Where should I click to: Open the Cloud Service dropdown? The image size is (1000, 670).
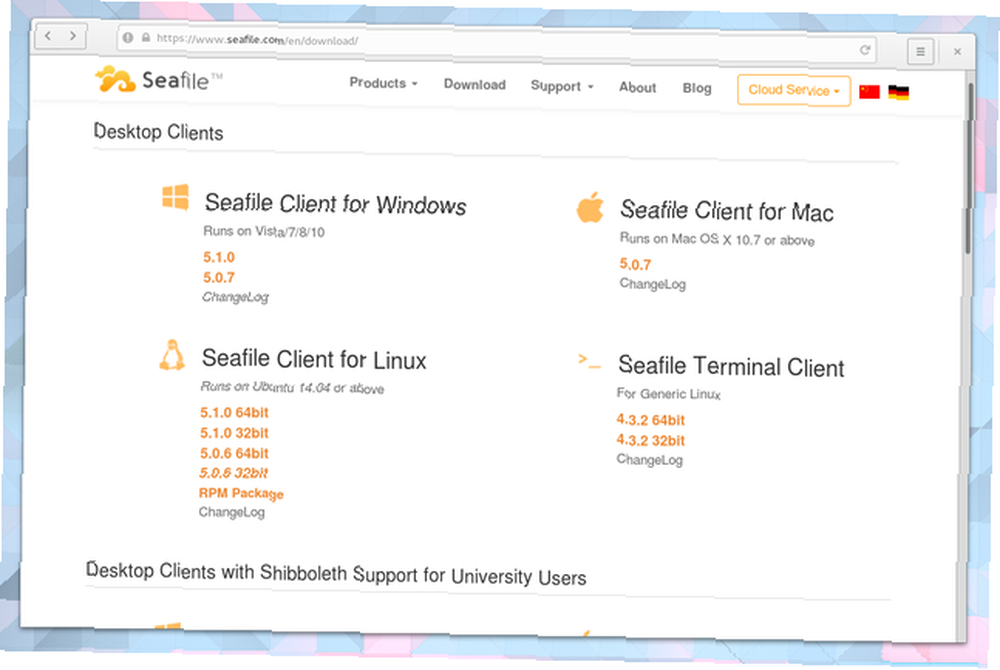click(x=794, y=91)
